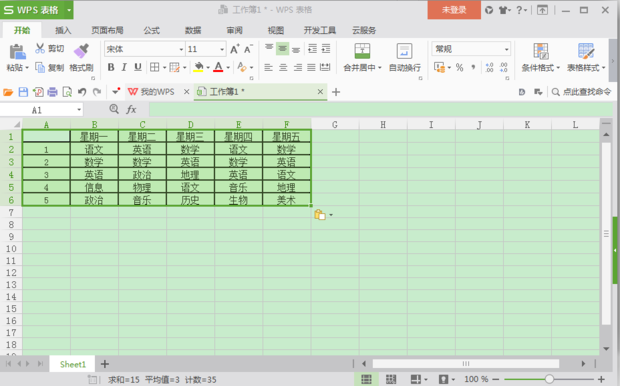620x386 pixels.
Task: Toggle bold formatting
Action: tap(111, 67)
